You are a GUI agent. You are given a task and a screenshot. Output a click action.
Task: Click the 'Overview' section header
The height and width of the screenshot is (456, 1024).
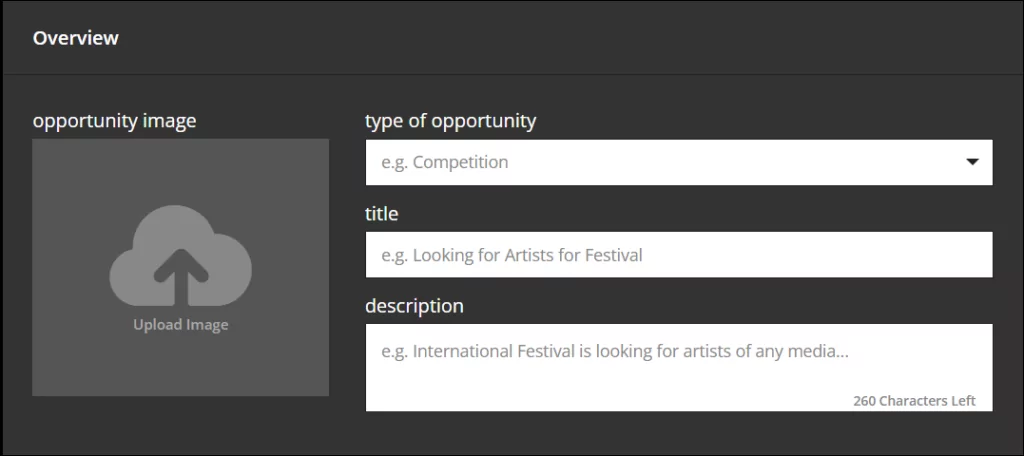click(75, 38)
